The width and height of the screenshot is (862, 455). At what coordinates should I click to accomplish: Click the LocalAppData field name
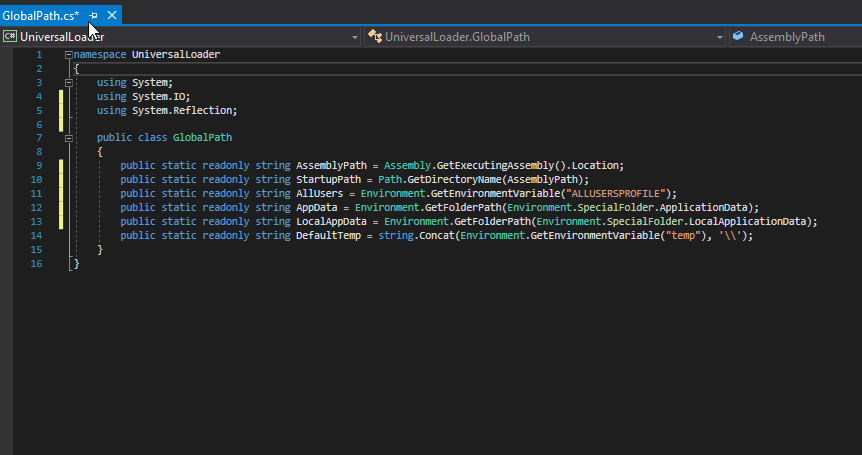(x=332, y=222)
